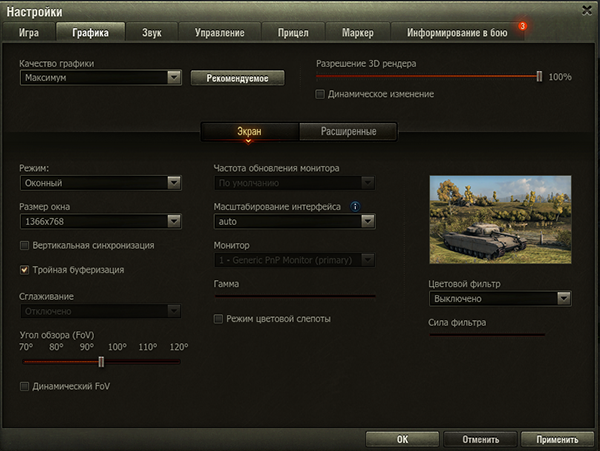
Task: Tick the Динамический FoV checkbox
Action: pyautogui.click(x=24, y=386)
